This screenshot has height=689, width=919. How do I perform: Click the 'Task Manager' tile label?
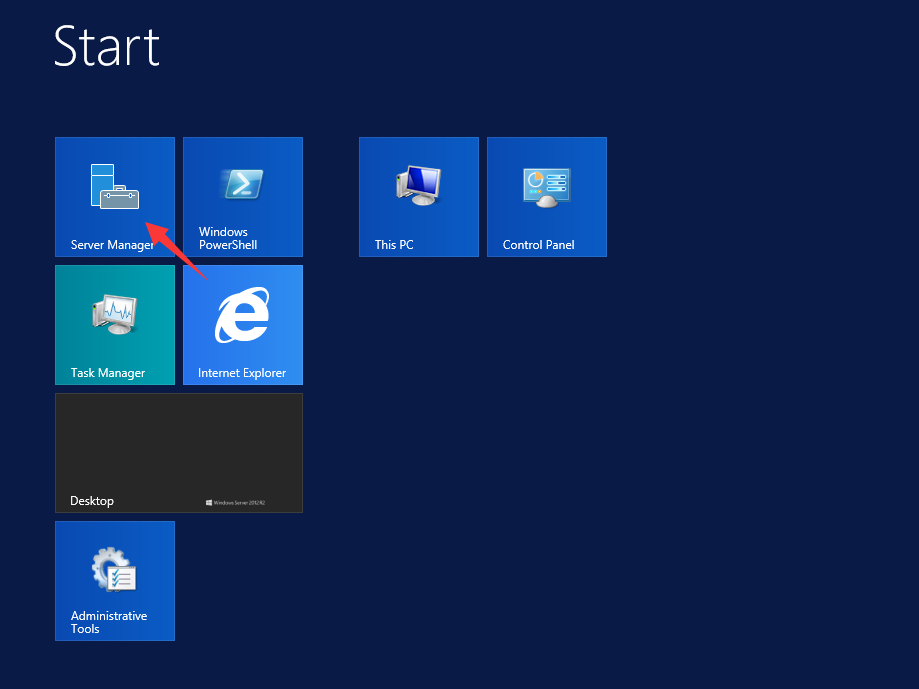108,373
